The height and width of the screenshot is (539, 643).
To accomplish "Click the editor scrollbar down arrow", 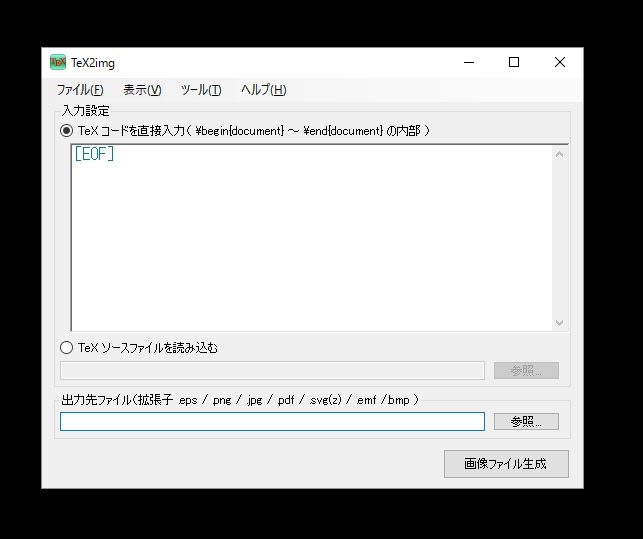I will tap(559, 322).
